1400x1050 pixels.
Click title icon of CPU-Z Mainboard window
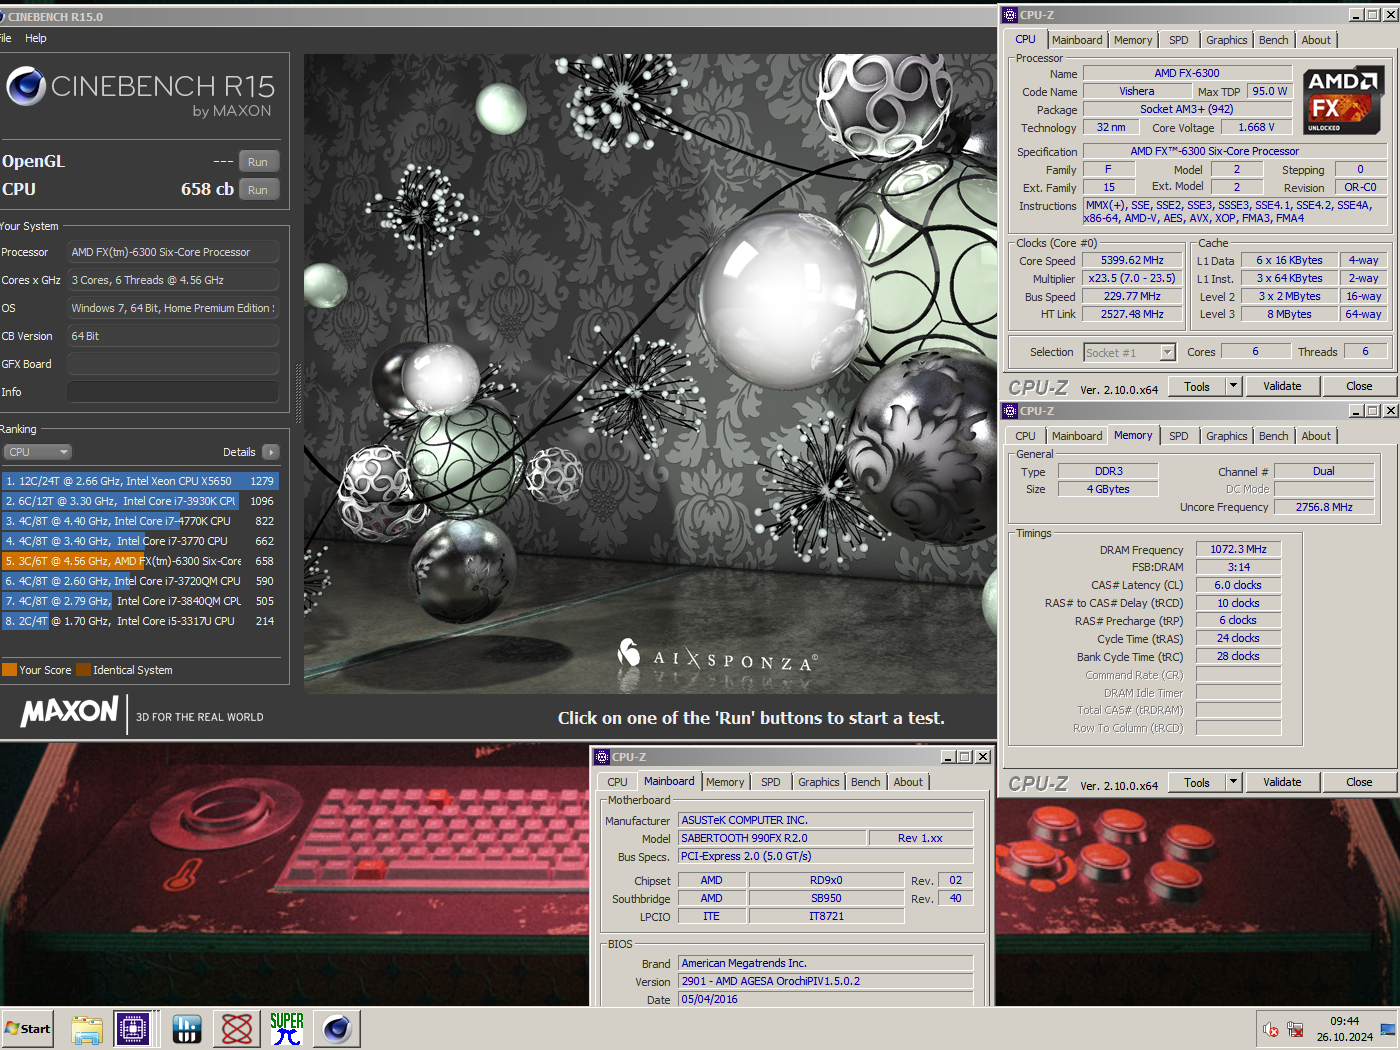601,757
